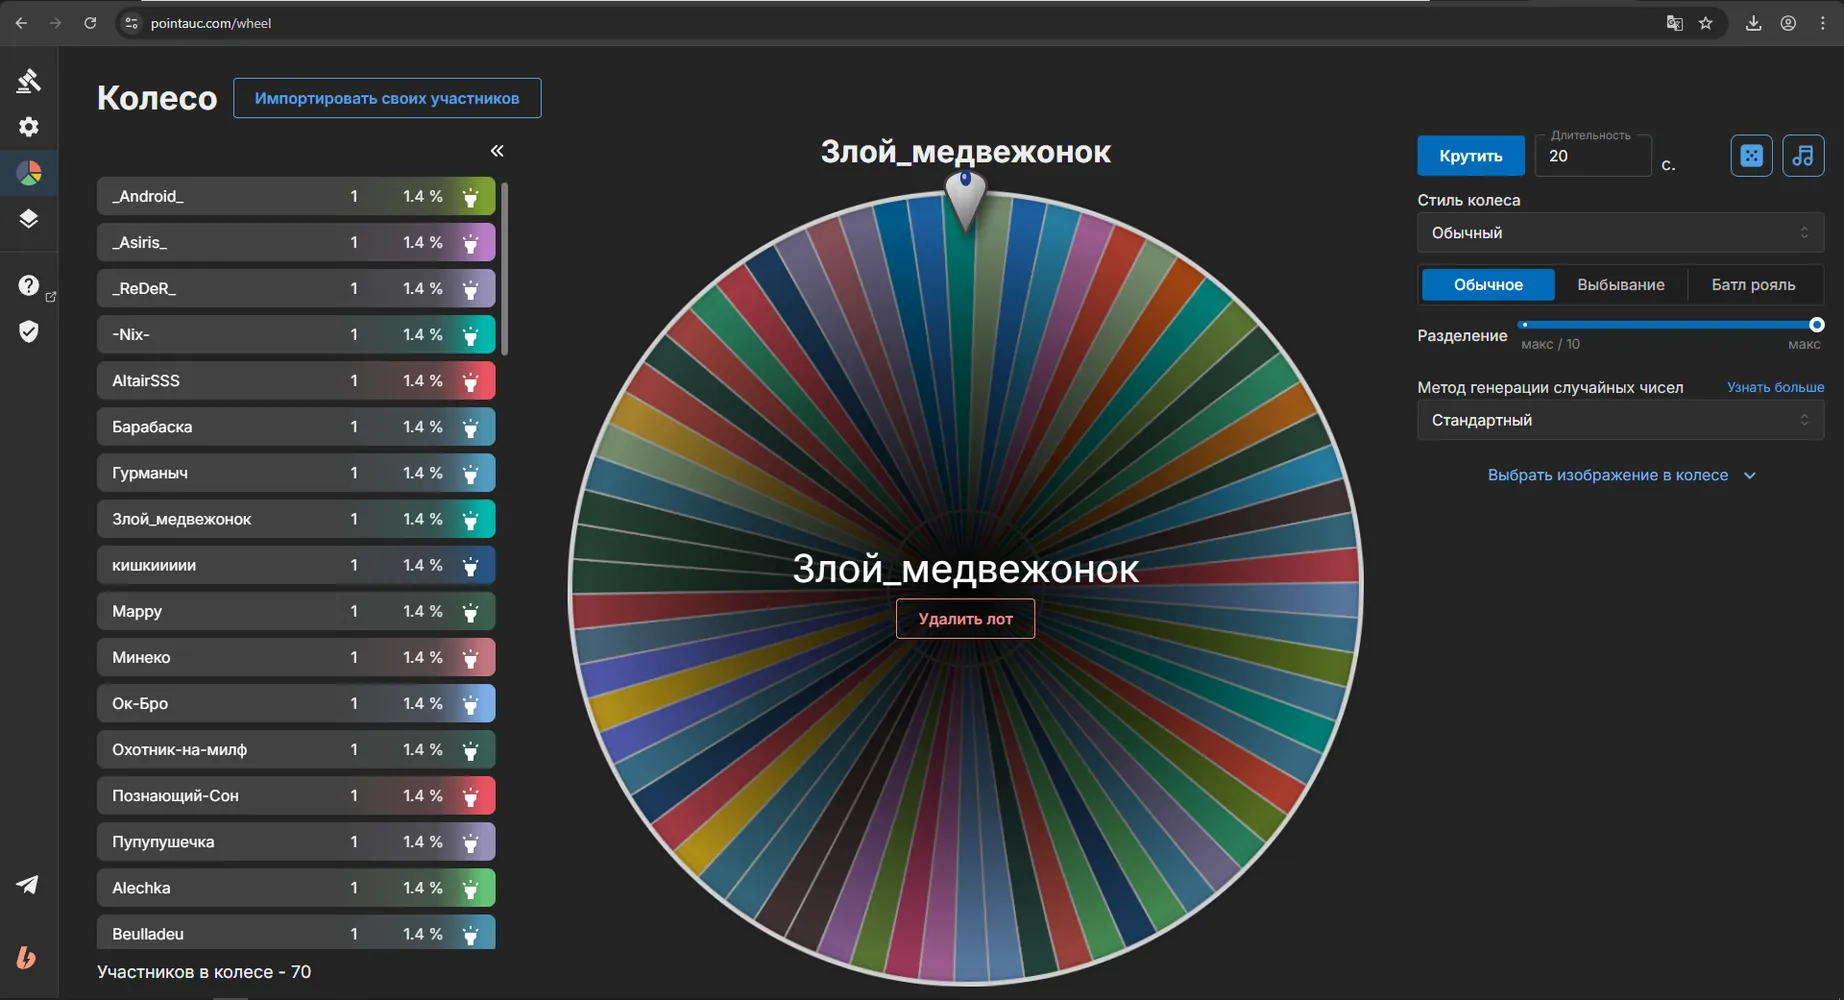Click the dice randomize icon button
The width and height of the screenshot is (1844, 1000).
[1751, 156]
